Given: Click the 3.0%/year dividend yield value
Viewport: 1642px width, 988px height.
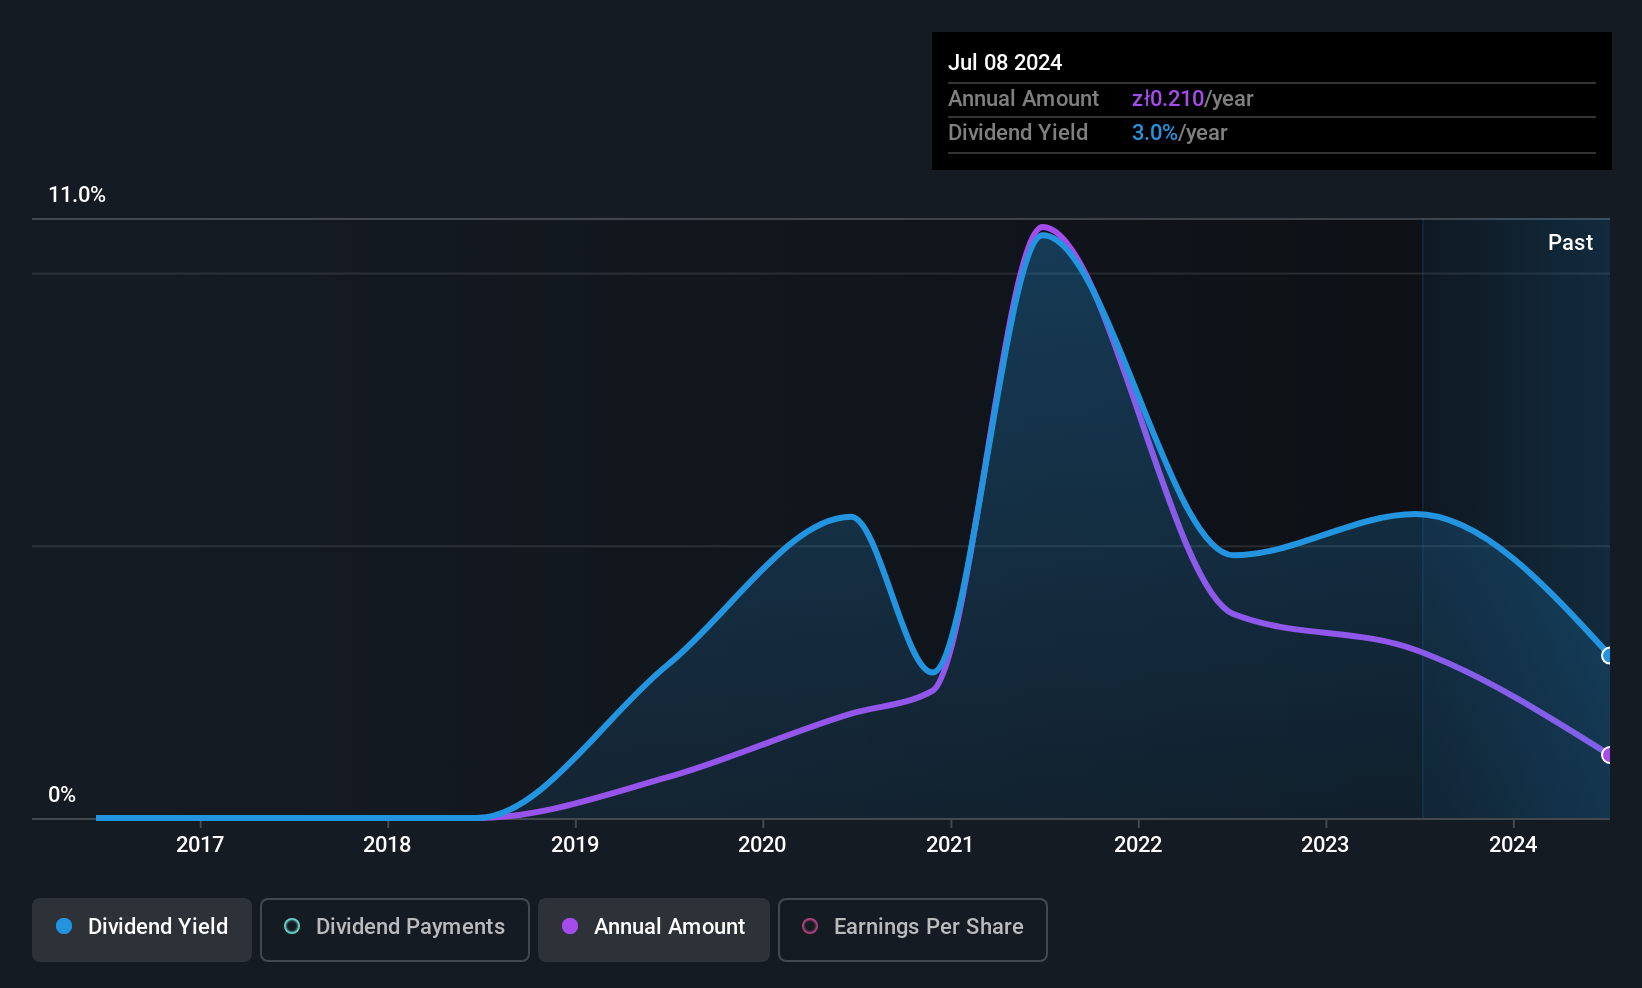Looking at the screenshot, I should pos(1179,133).
